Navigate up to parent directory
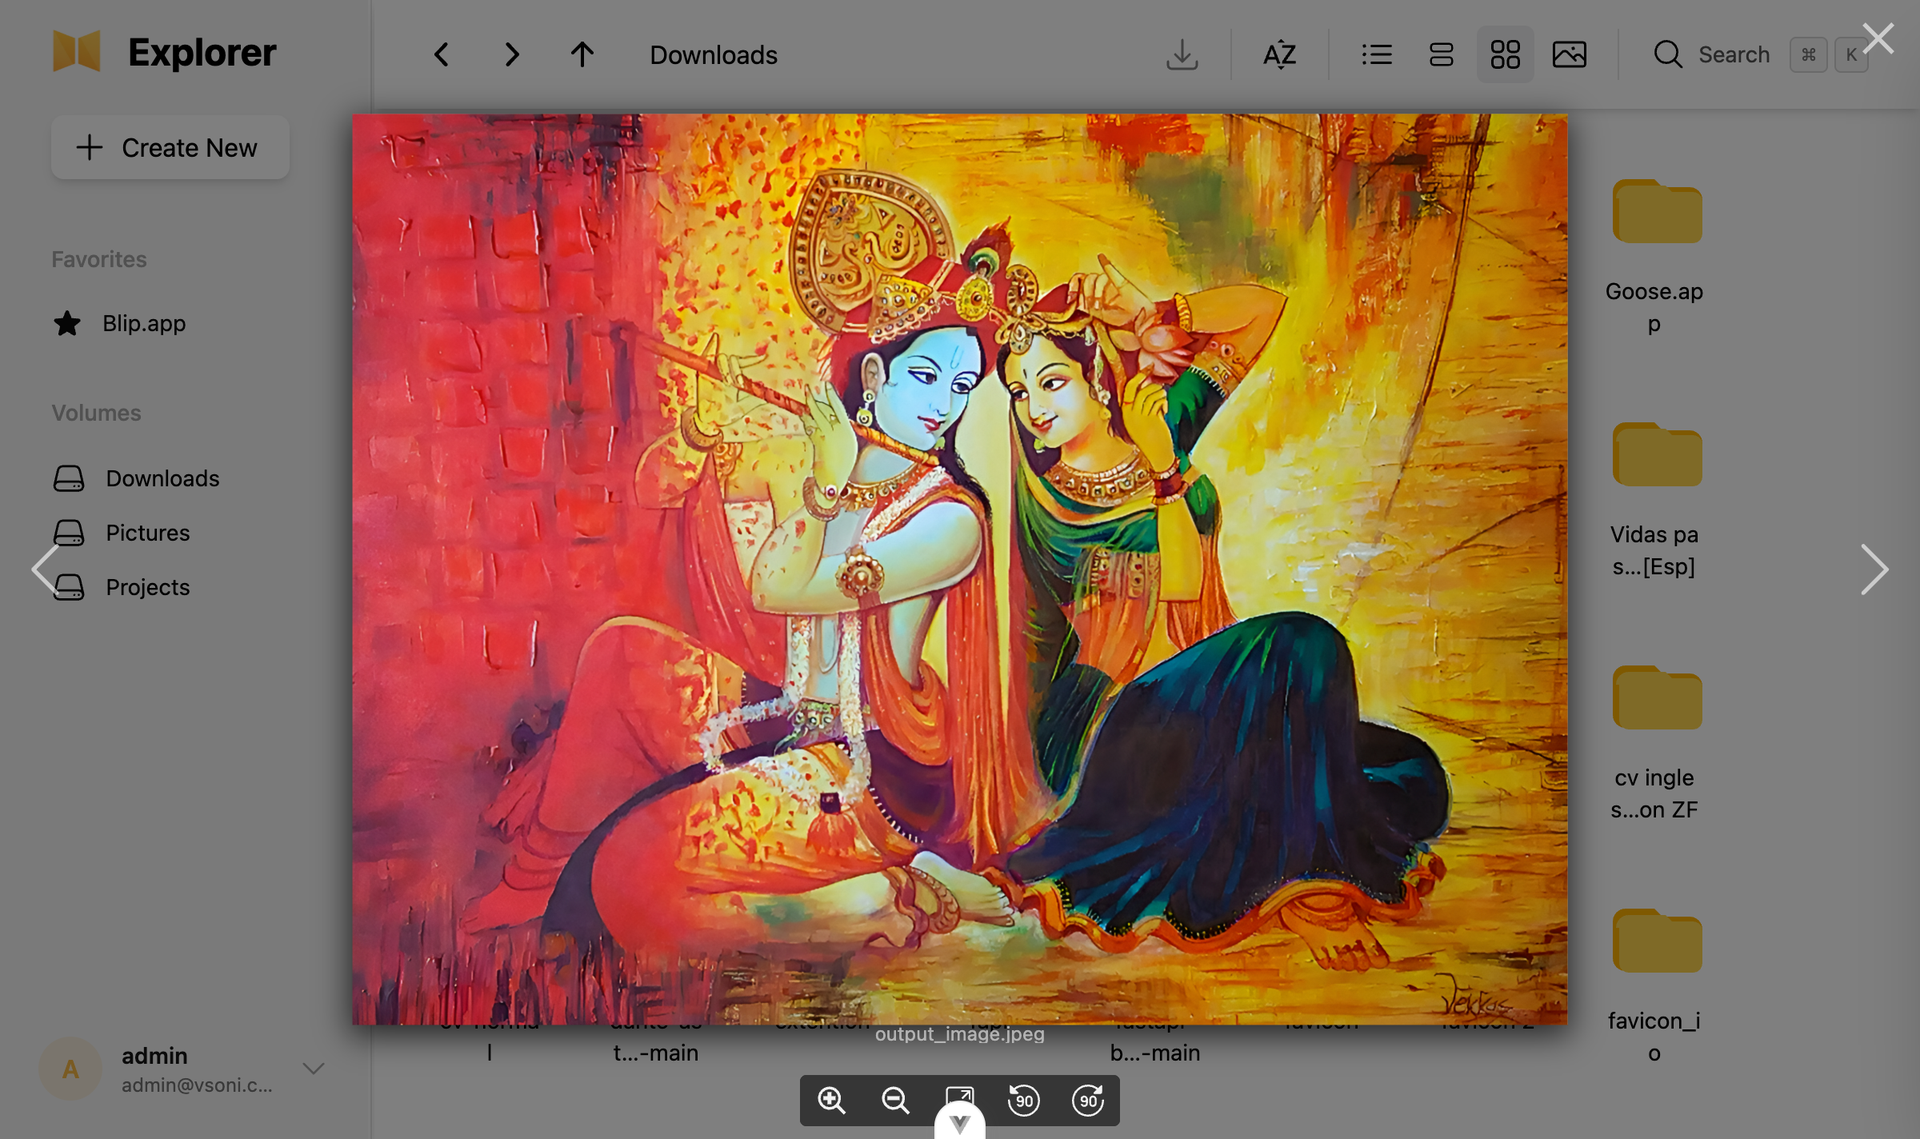The width and height of the screenshot is (1920, 1139). [582, 54]
